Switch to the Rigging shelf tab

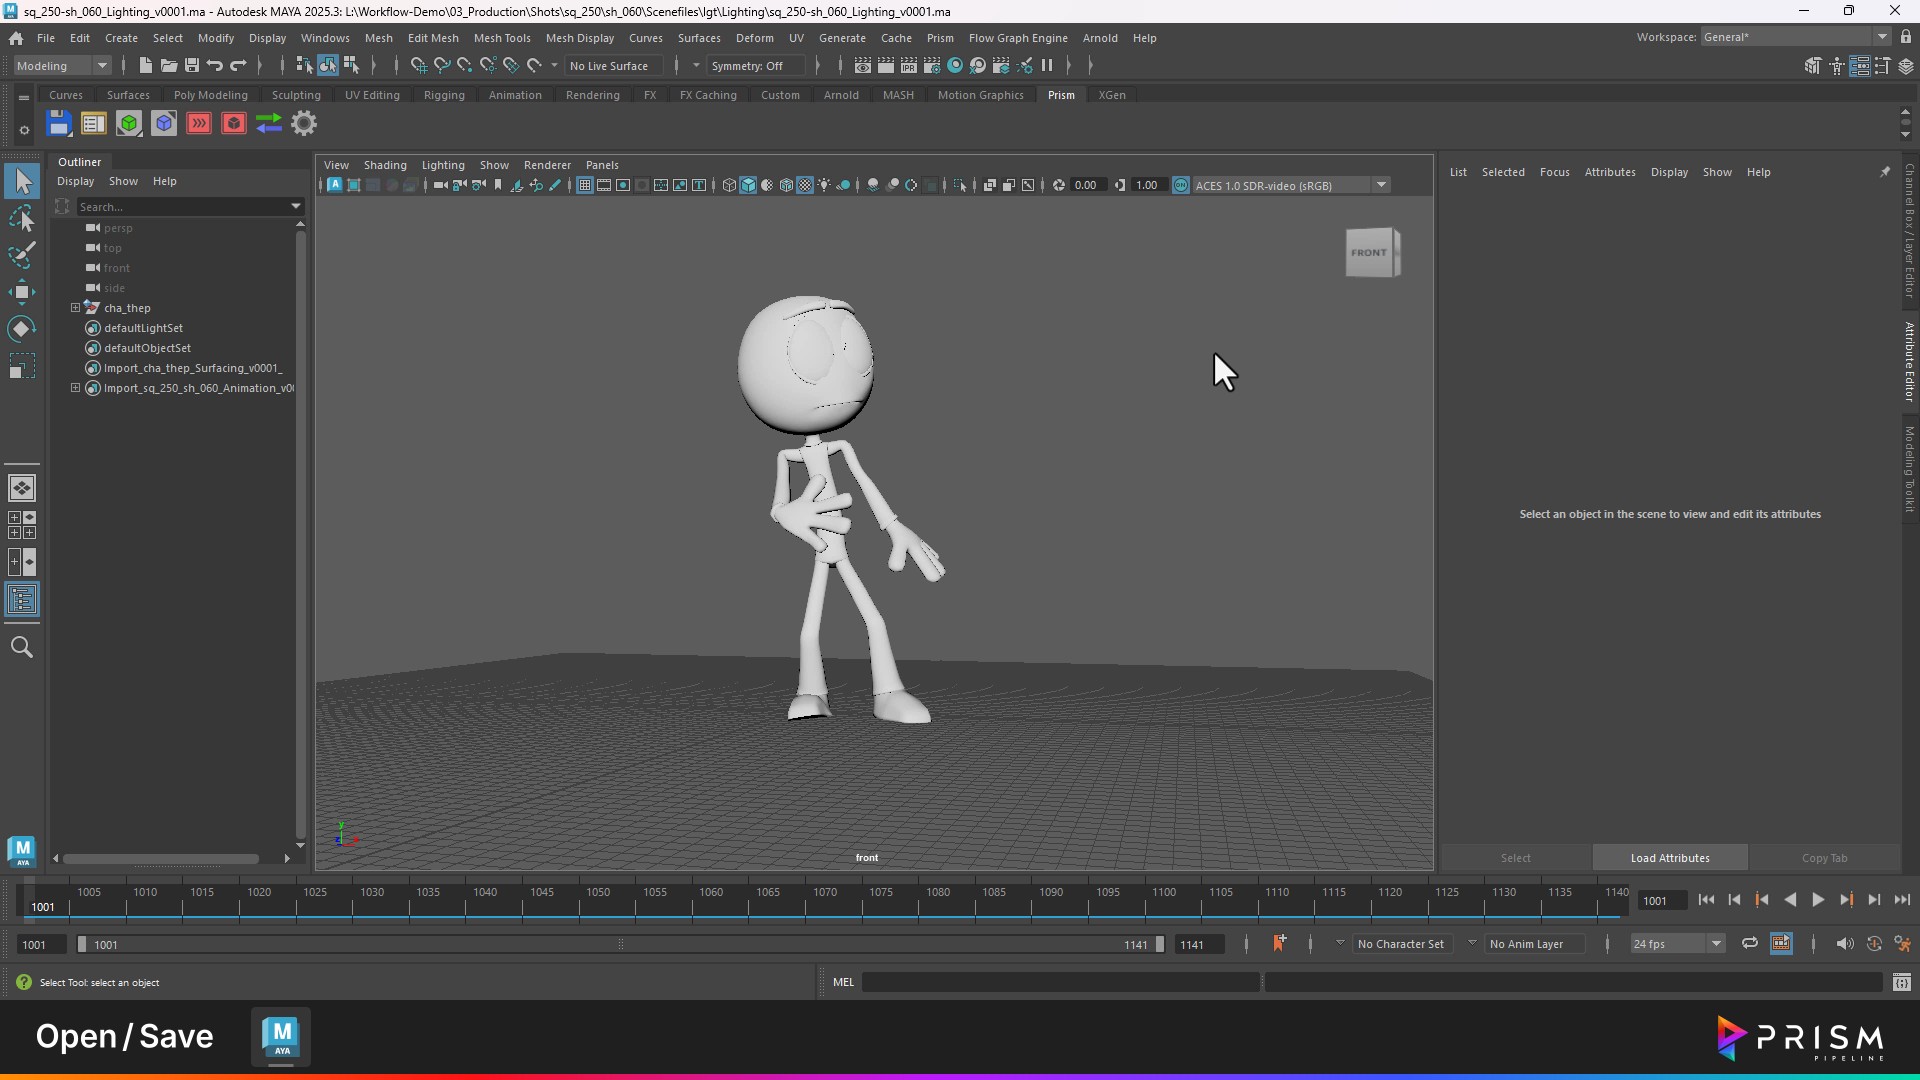tap(444, 95)
